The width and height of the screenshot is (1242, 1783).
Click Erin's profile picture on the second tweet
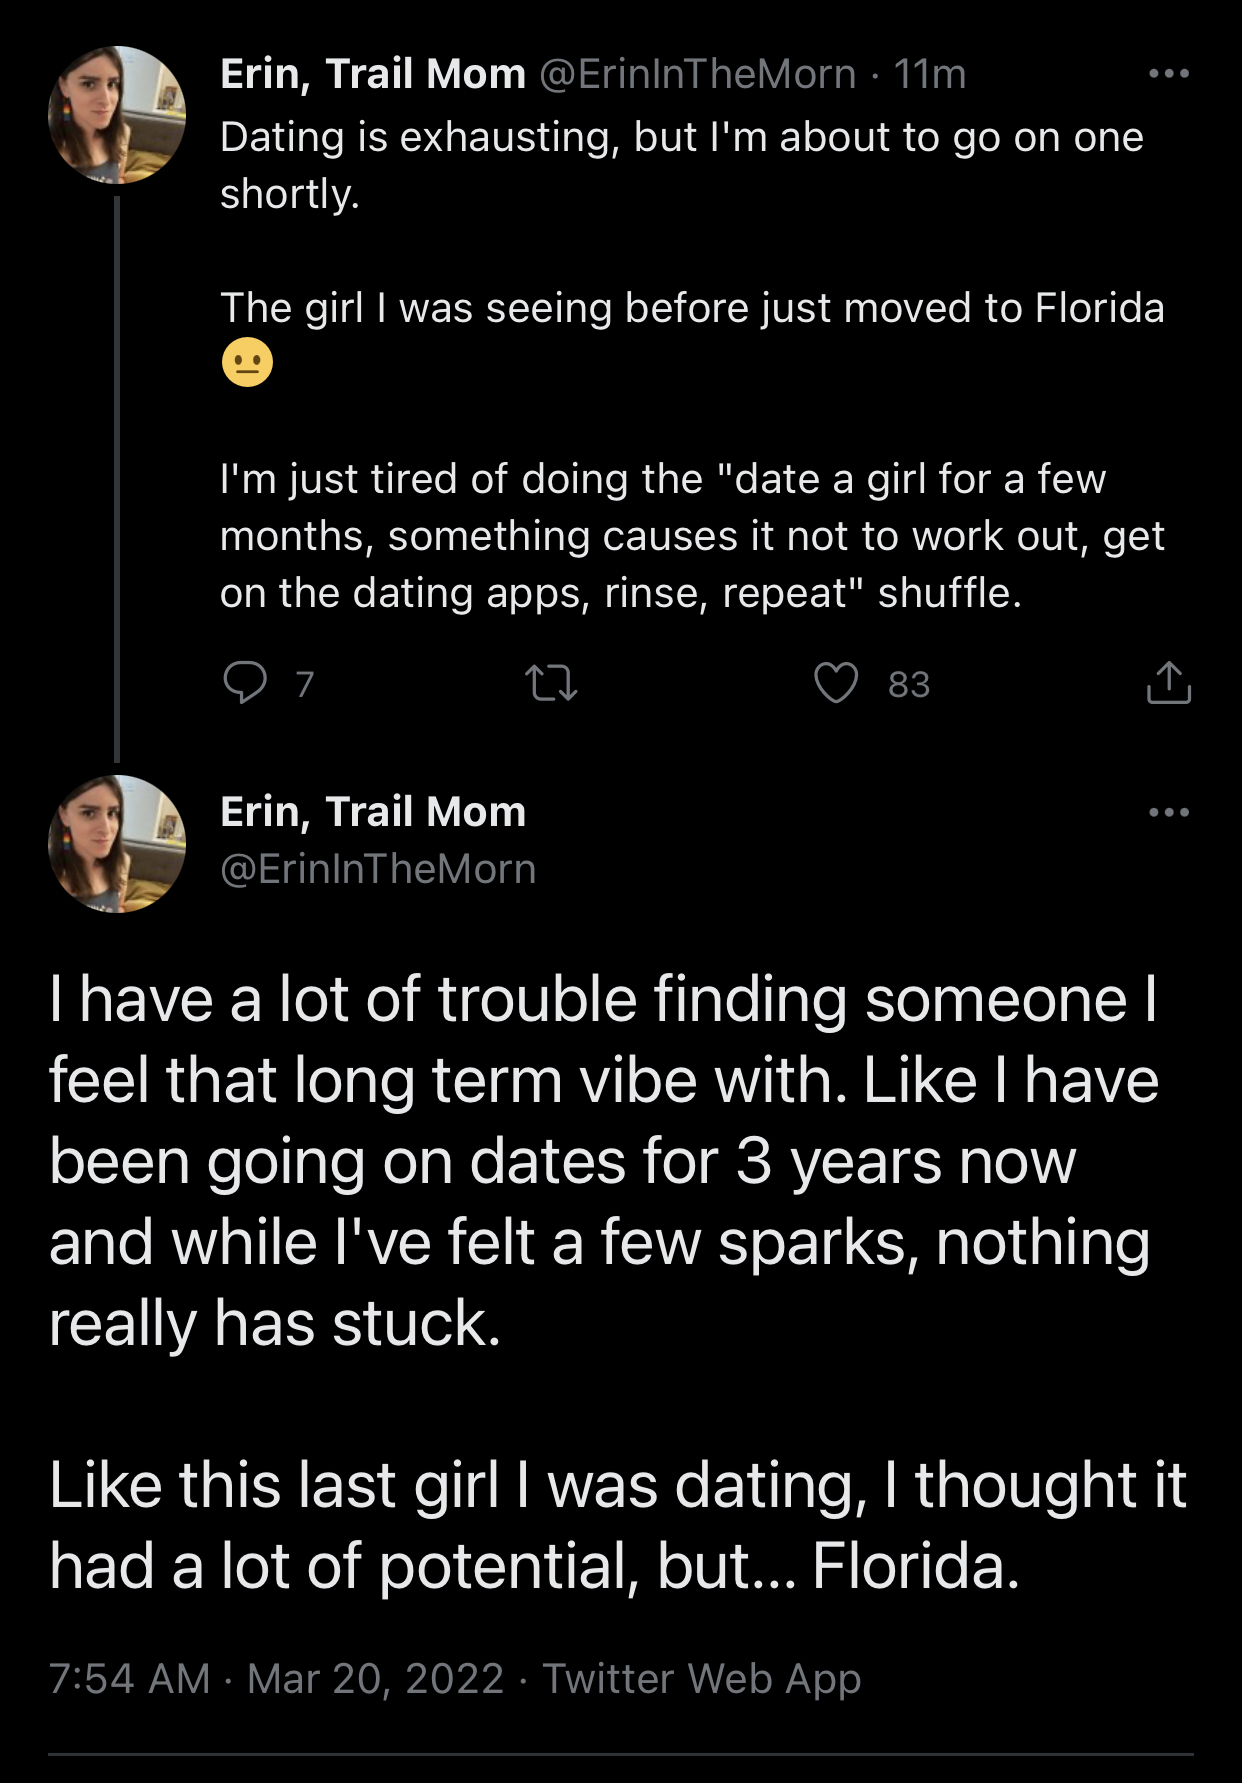click(x=117, y=844)
